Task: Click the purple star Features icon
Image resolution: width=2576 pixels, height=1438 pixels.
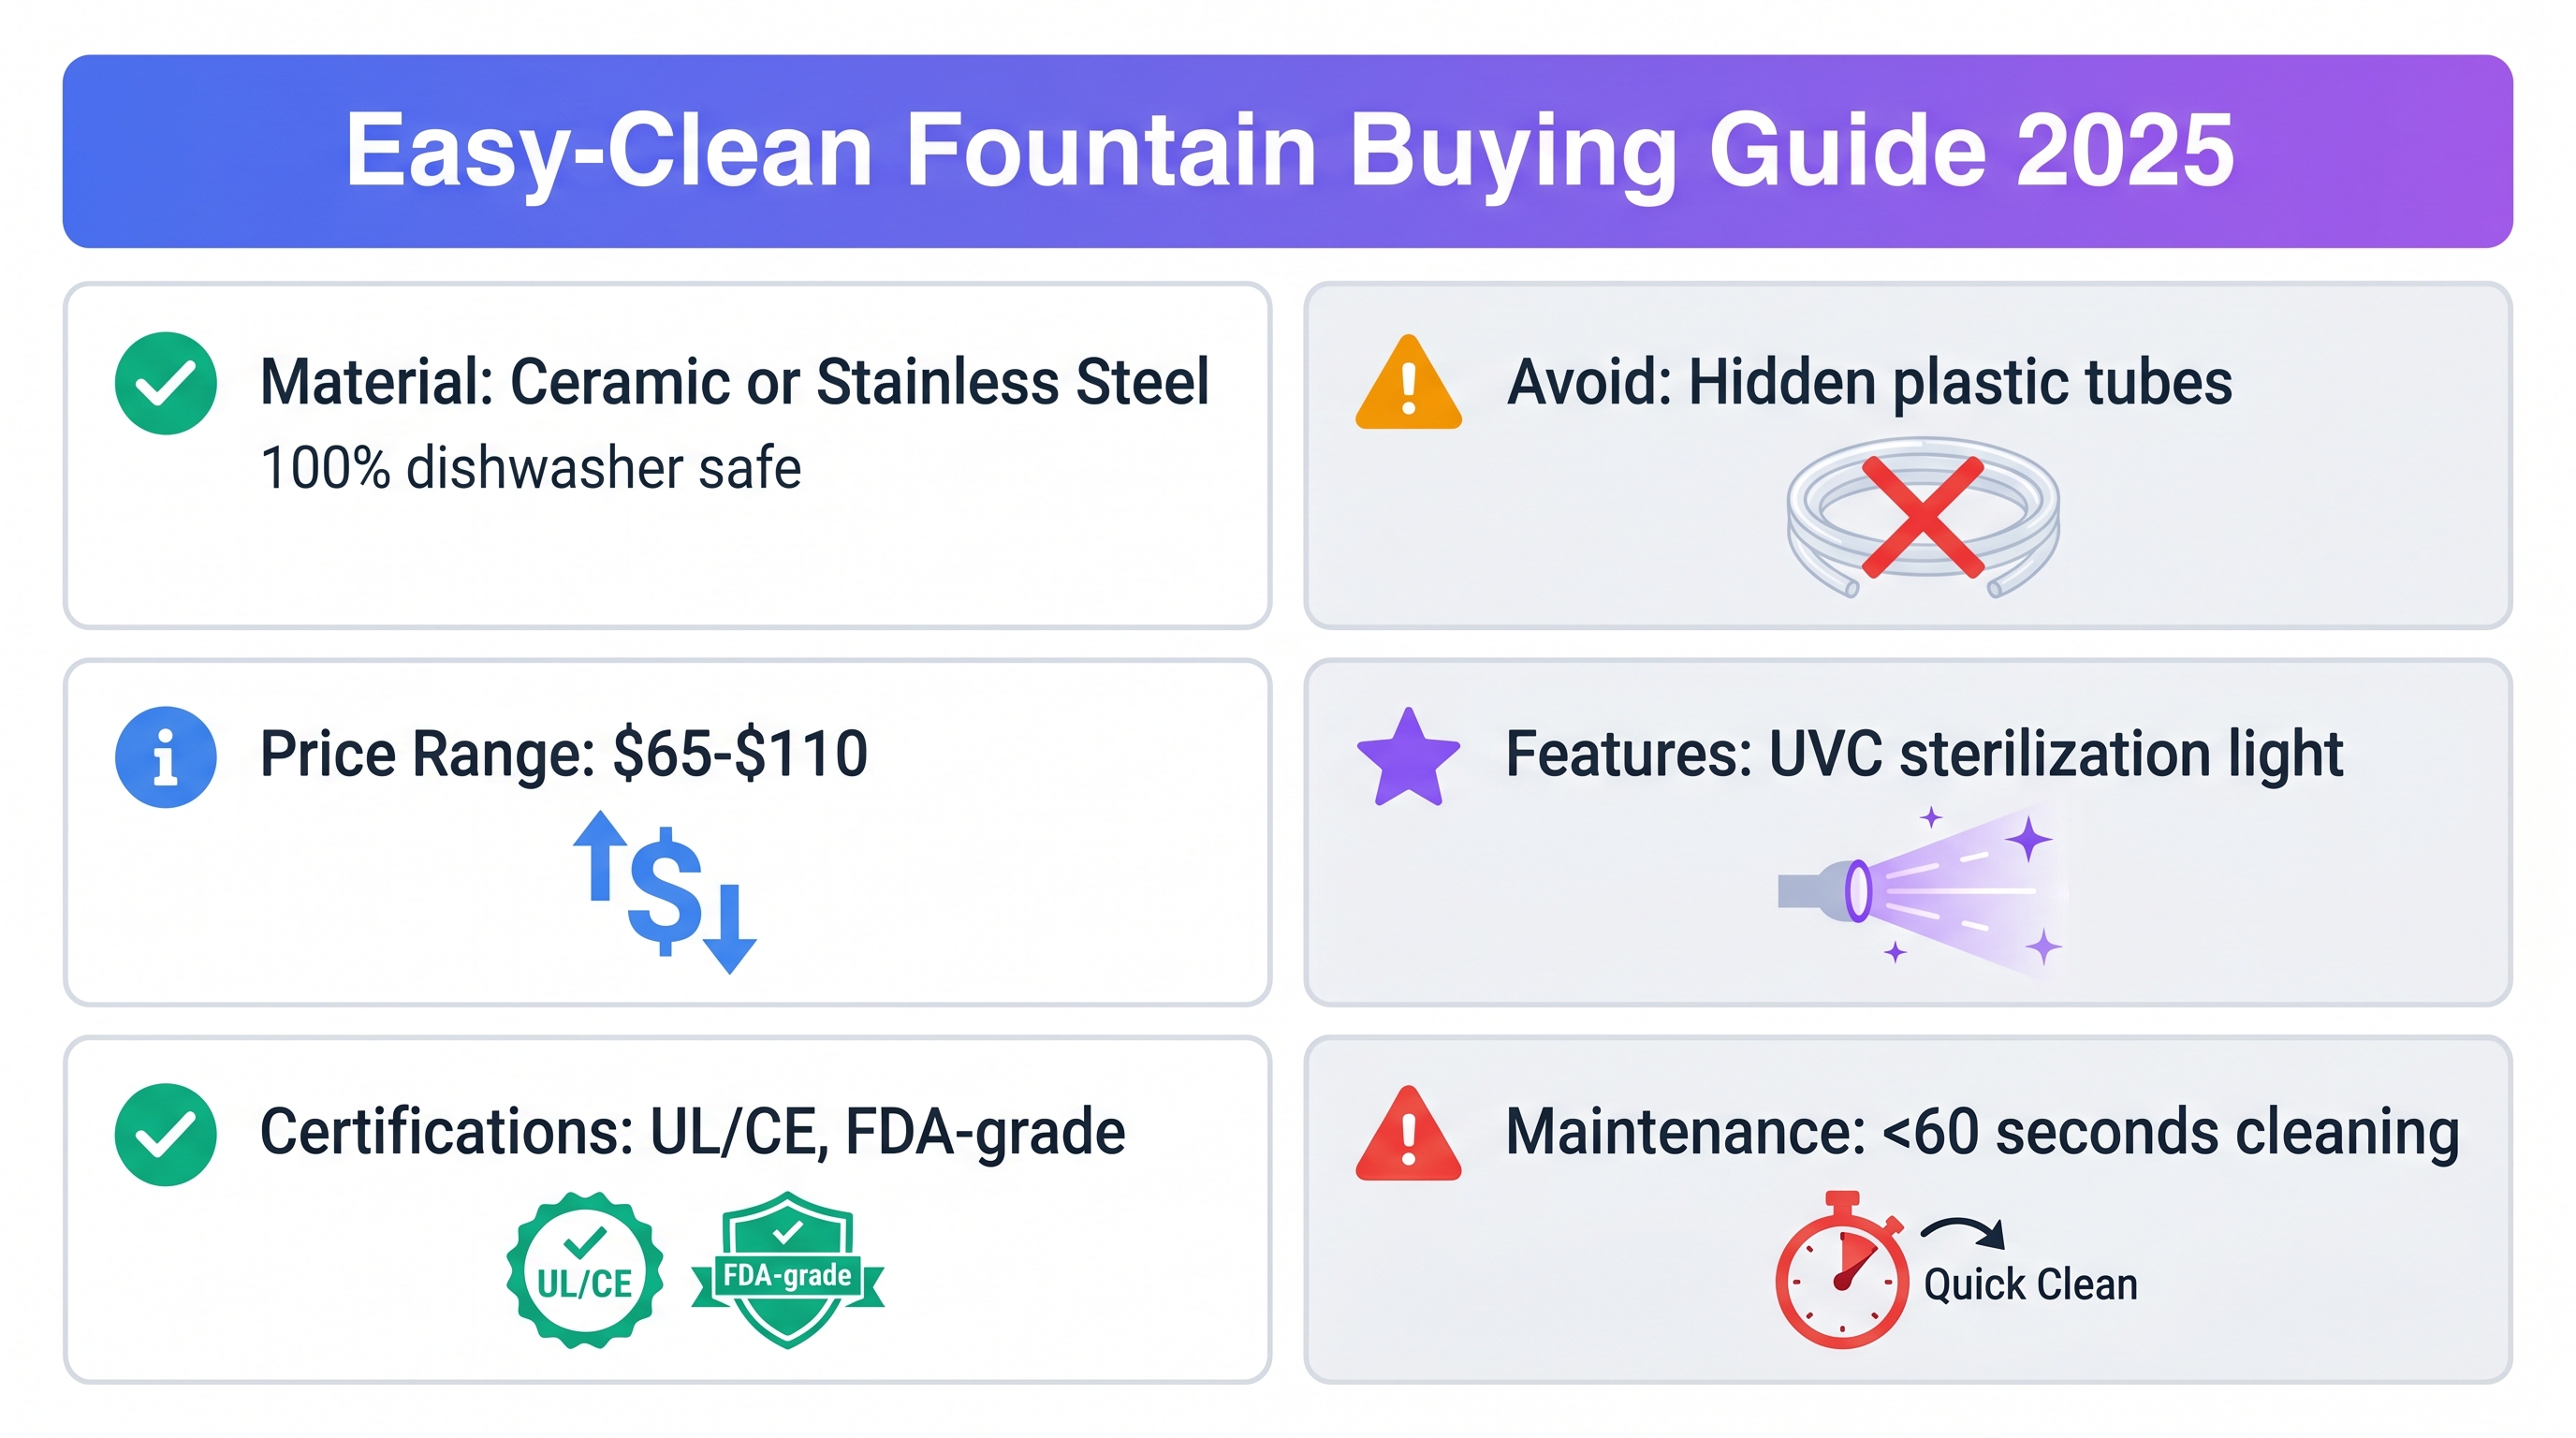Action: pos(1408,758)
